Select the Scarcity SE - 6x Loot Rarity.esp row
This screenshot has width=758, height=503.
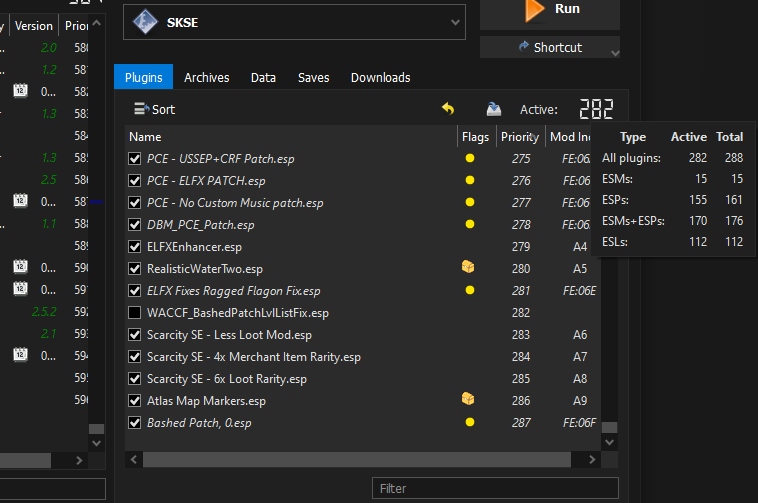(x=363, y=379)
